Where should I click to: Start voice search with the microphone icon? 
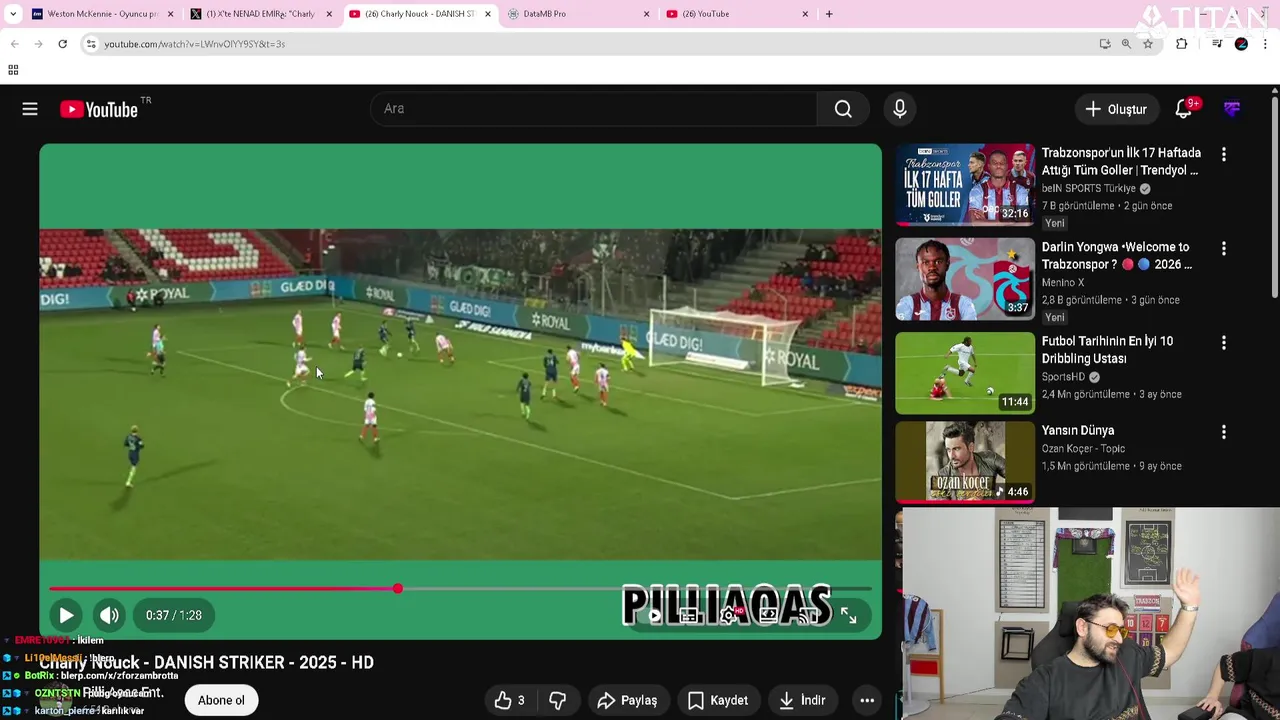[x=900, y=109]
